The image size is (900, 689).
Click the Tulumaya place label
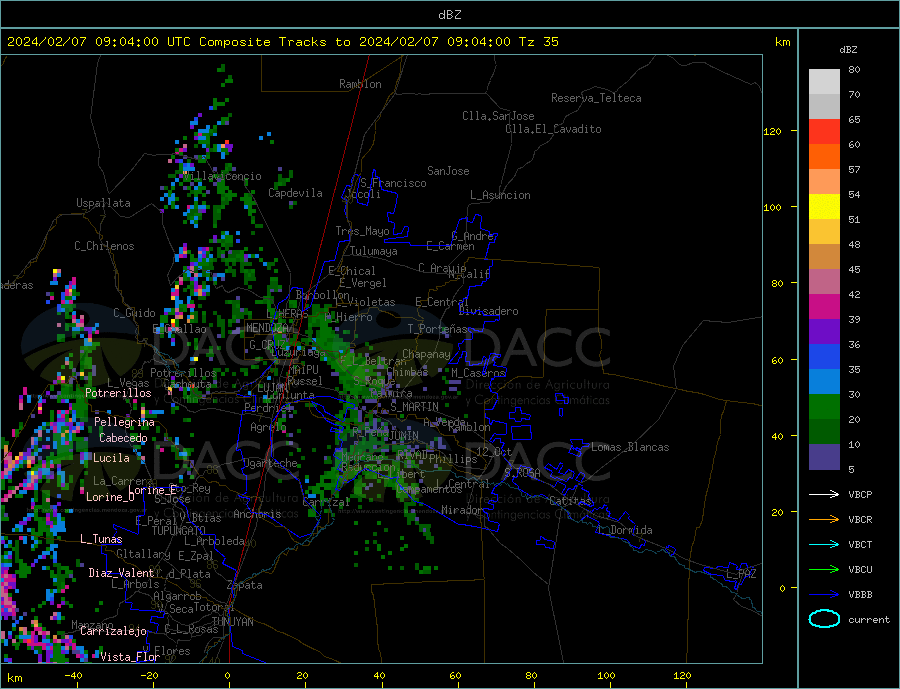pyautogui.click(x=374, y=251)
